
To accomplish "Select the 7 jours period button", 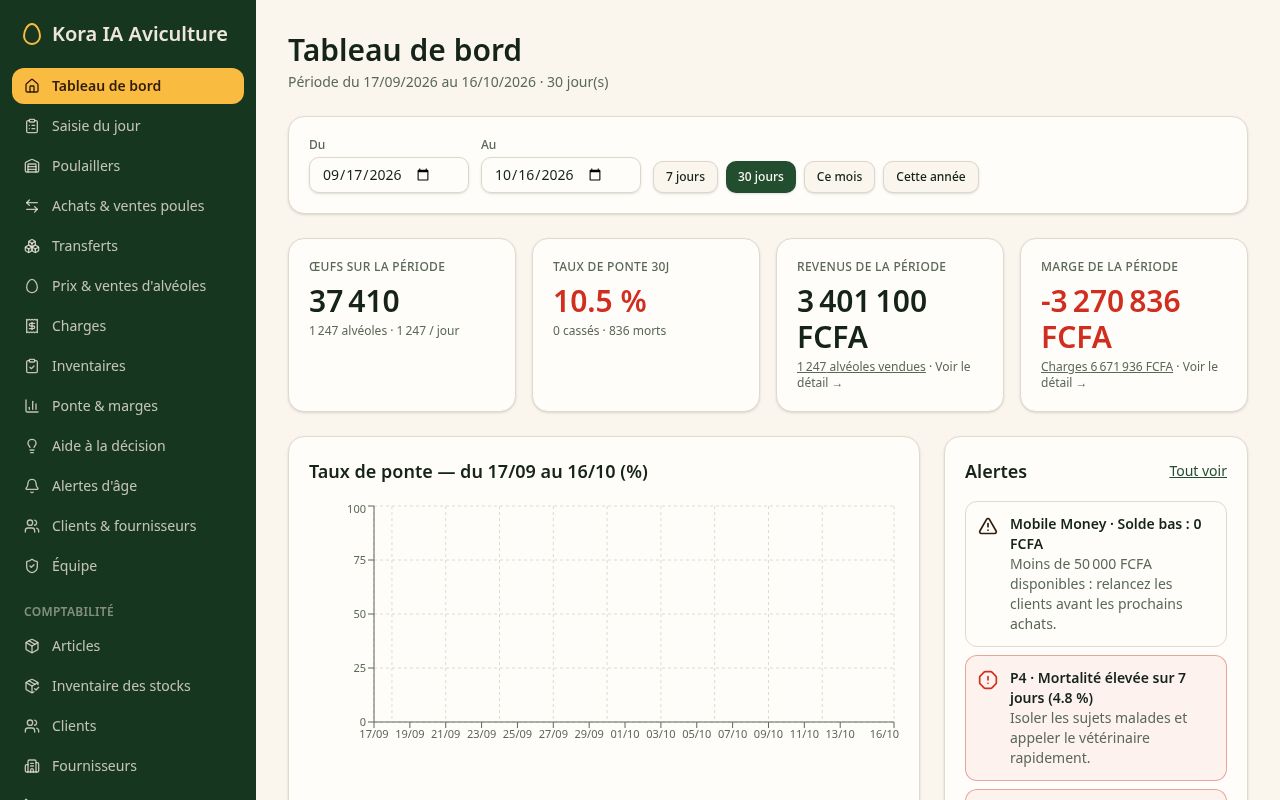I will [x=685, y=177].
